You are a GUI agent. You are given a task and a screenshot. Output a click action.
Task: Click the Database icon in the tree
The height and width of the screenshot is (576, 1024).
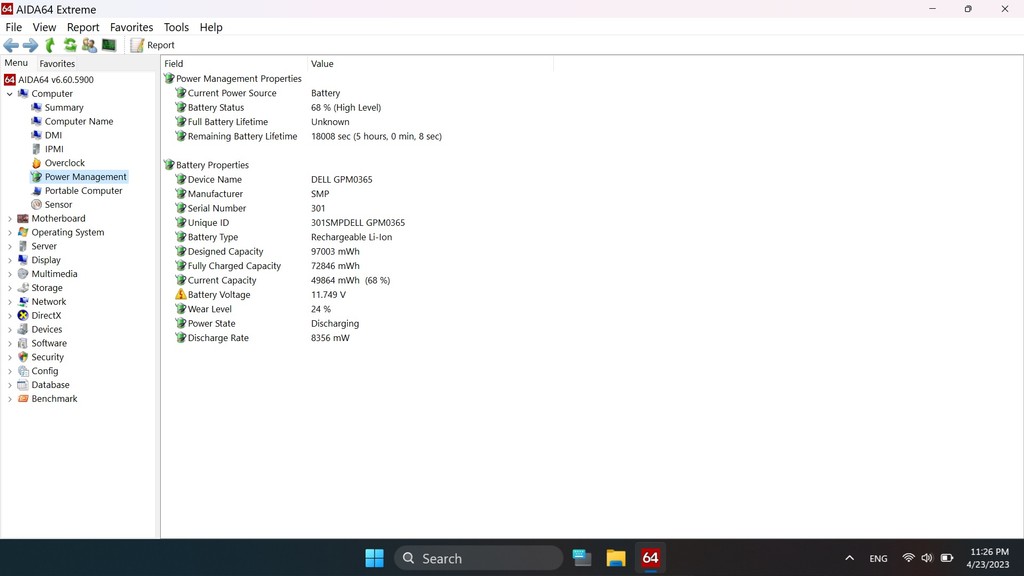(x=23, y=385)
